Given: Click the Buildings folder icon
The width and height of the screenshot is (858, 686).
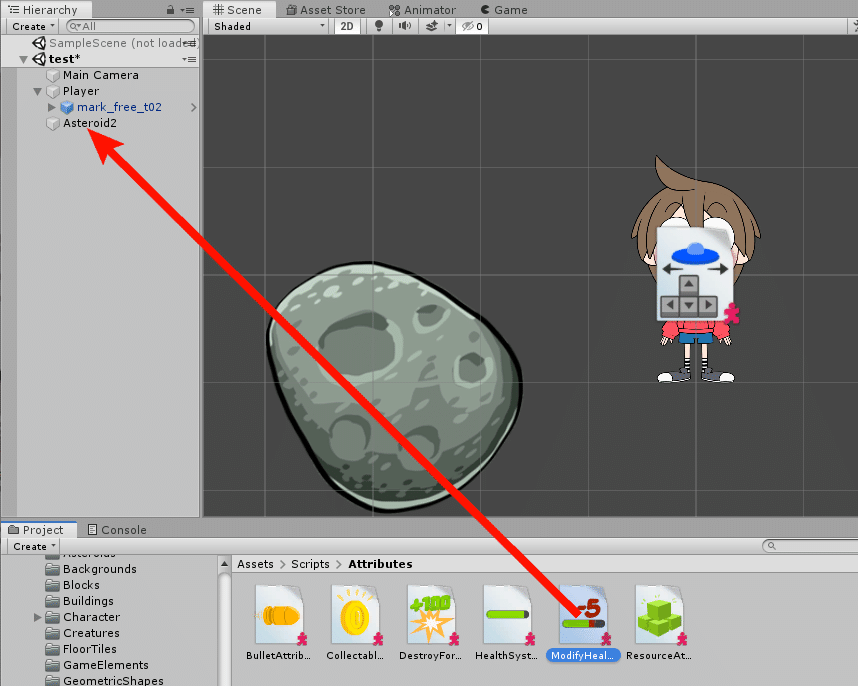Looking at the screenshot, I should point(53,601).
